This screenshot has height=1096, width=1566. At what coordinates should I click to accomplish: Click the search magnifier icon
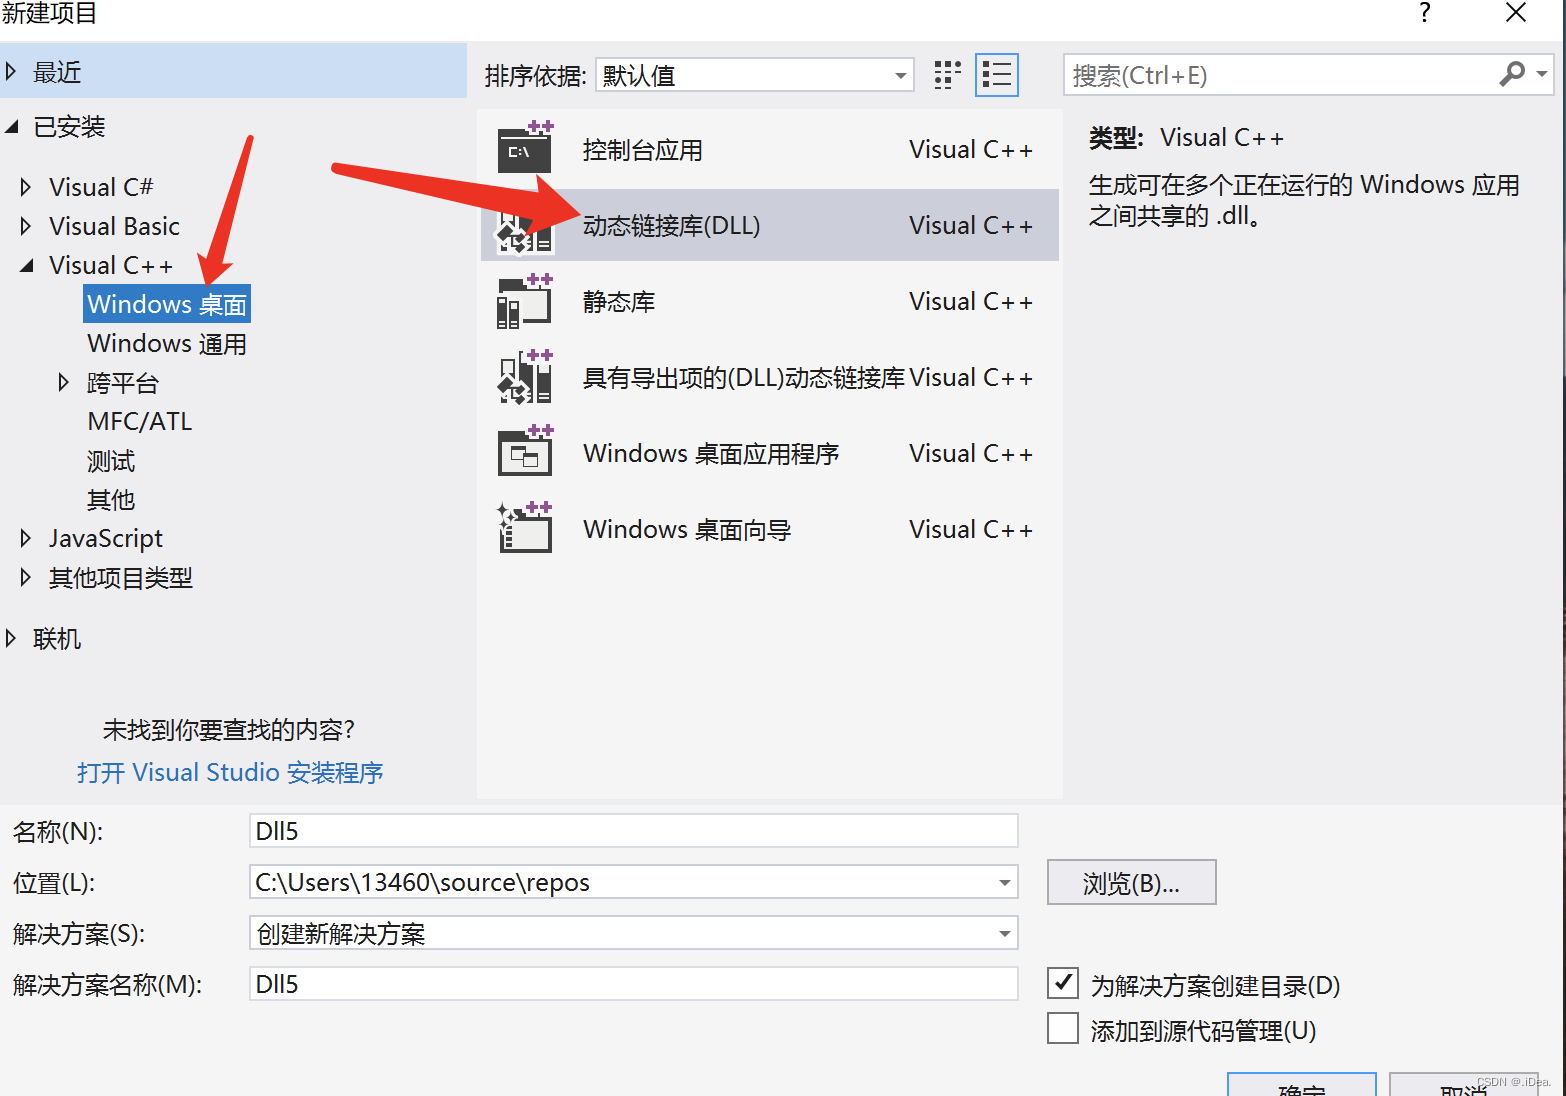[1511, 74]
